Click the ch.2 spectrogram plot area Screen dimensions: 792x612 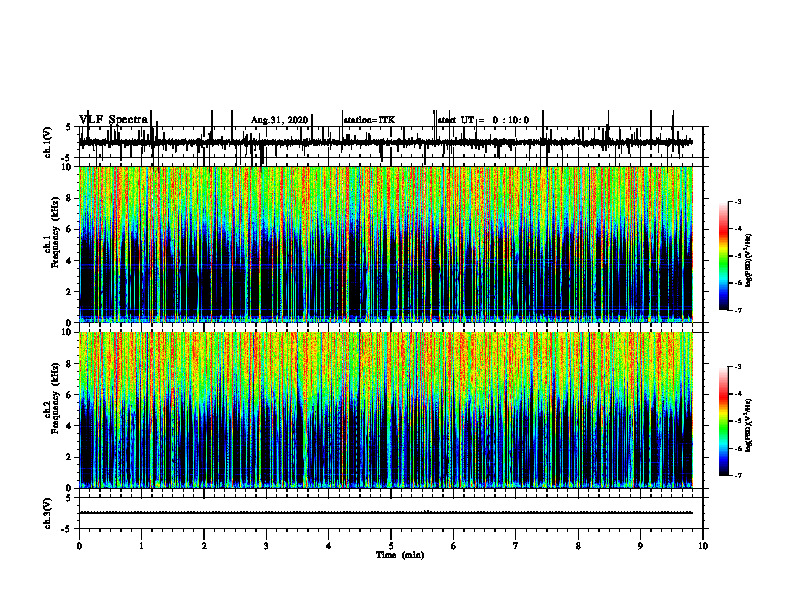(386, 410)
